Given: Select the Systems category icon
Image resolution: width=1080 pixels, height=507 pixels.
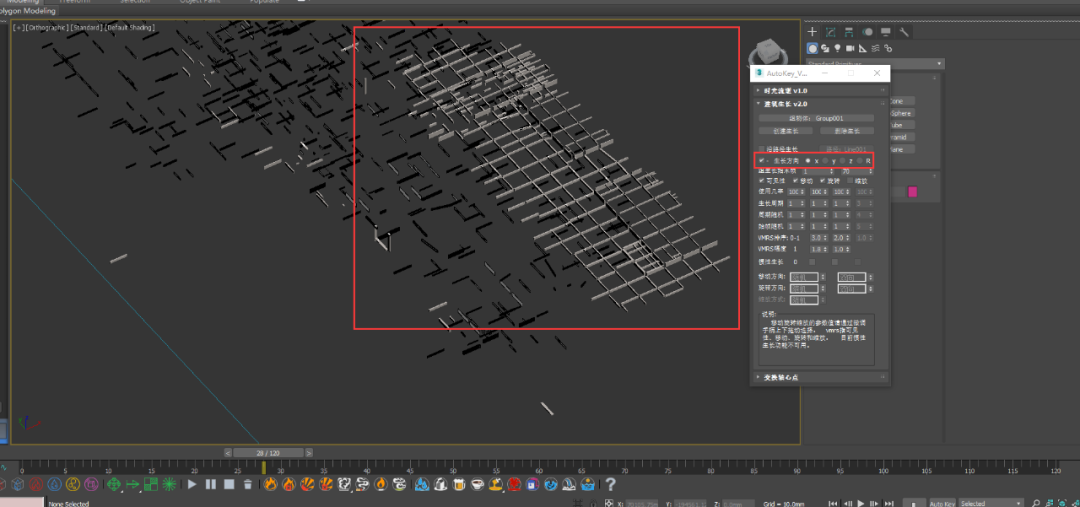Looking at the screenshot, I should [x=888, y=48].
